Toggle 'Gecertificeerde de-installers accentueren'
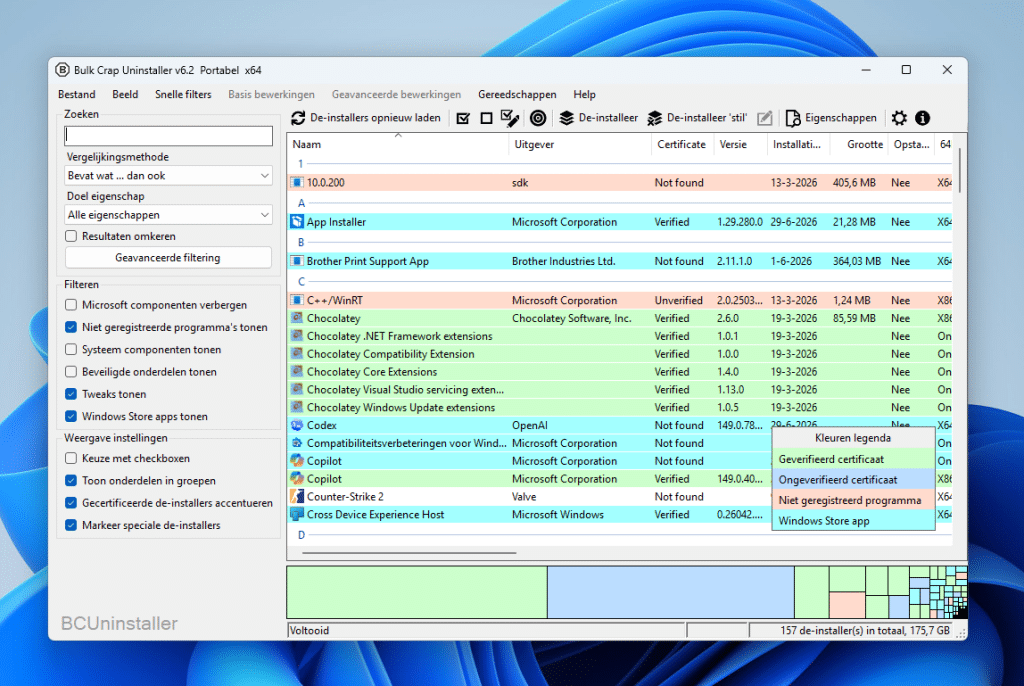Viewport: 1024px width, 686px height. pyautogui.click(x=71, y=502)
